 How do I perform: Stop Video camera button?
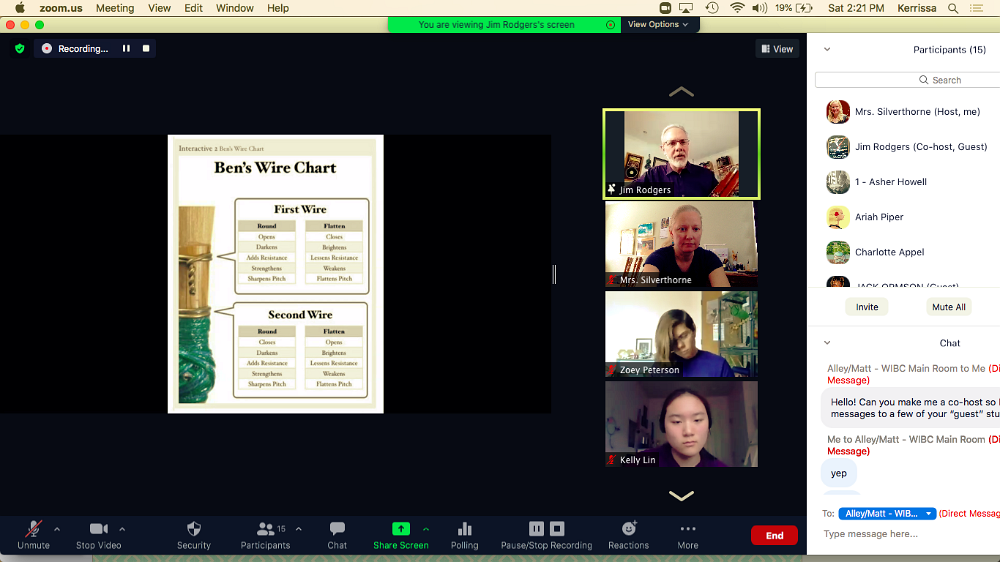point(98,535)
